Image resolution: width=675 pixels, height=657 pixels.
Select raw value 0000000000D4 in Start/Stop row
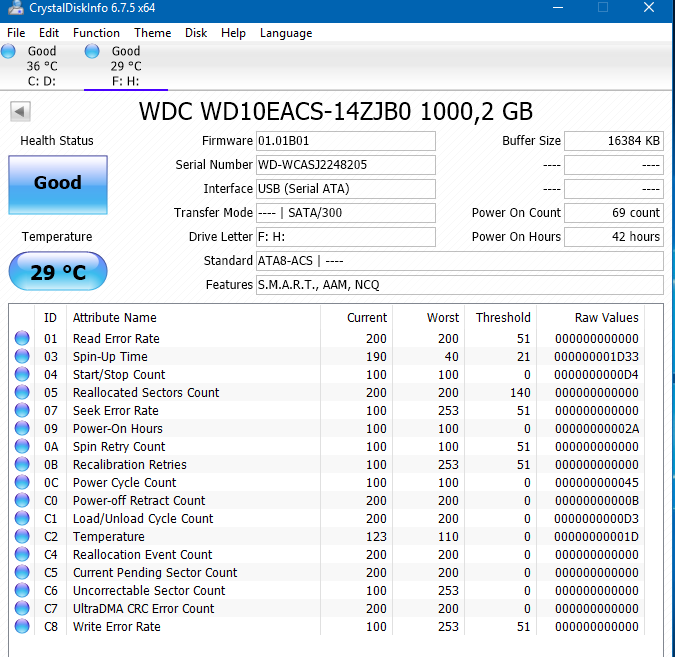[596, 375]
